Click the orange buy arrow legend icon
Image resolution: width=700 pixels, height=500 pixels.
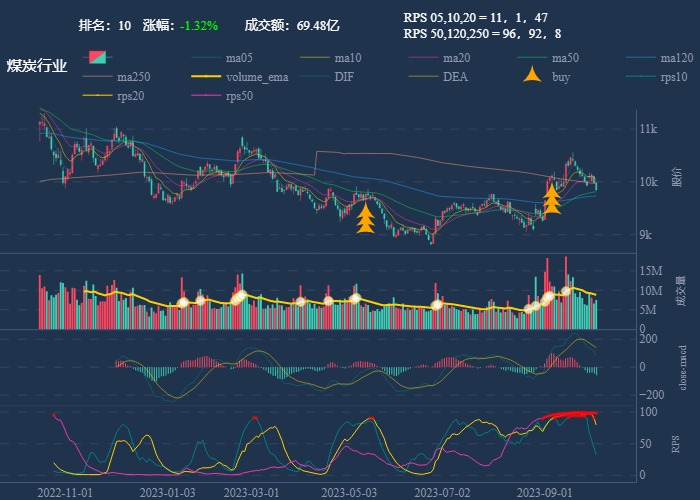point(535,76)
